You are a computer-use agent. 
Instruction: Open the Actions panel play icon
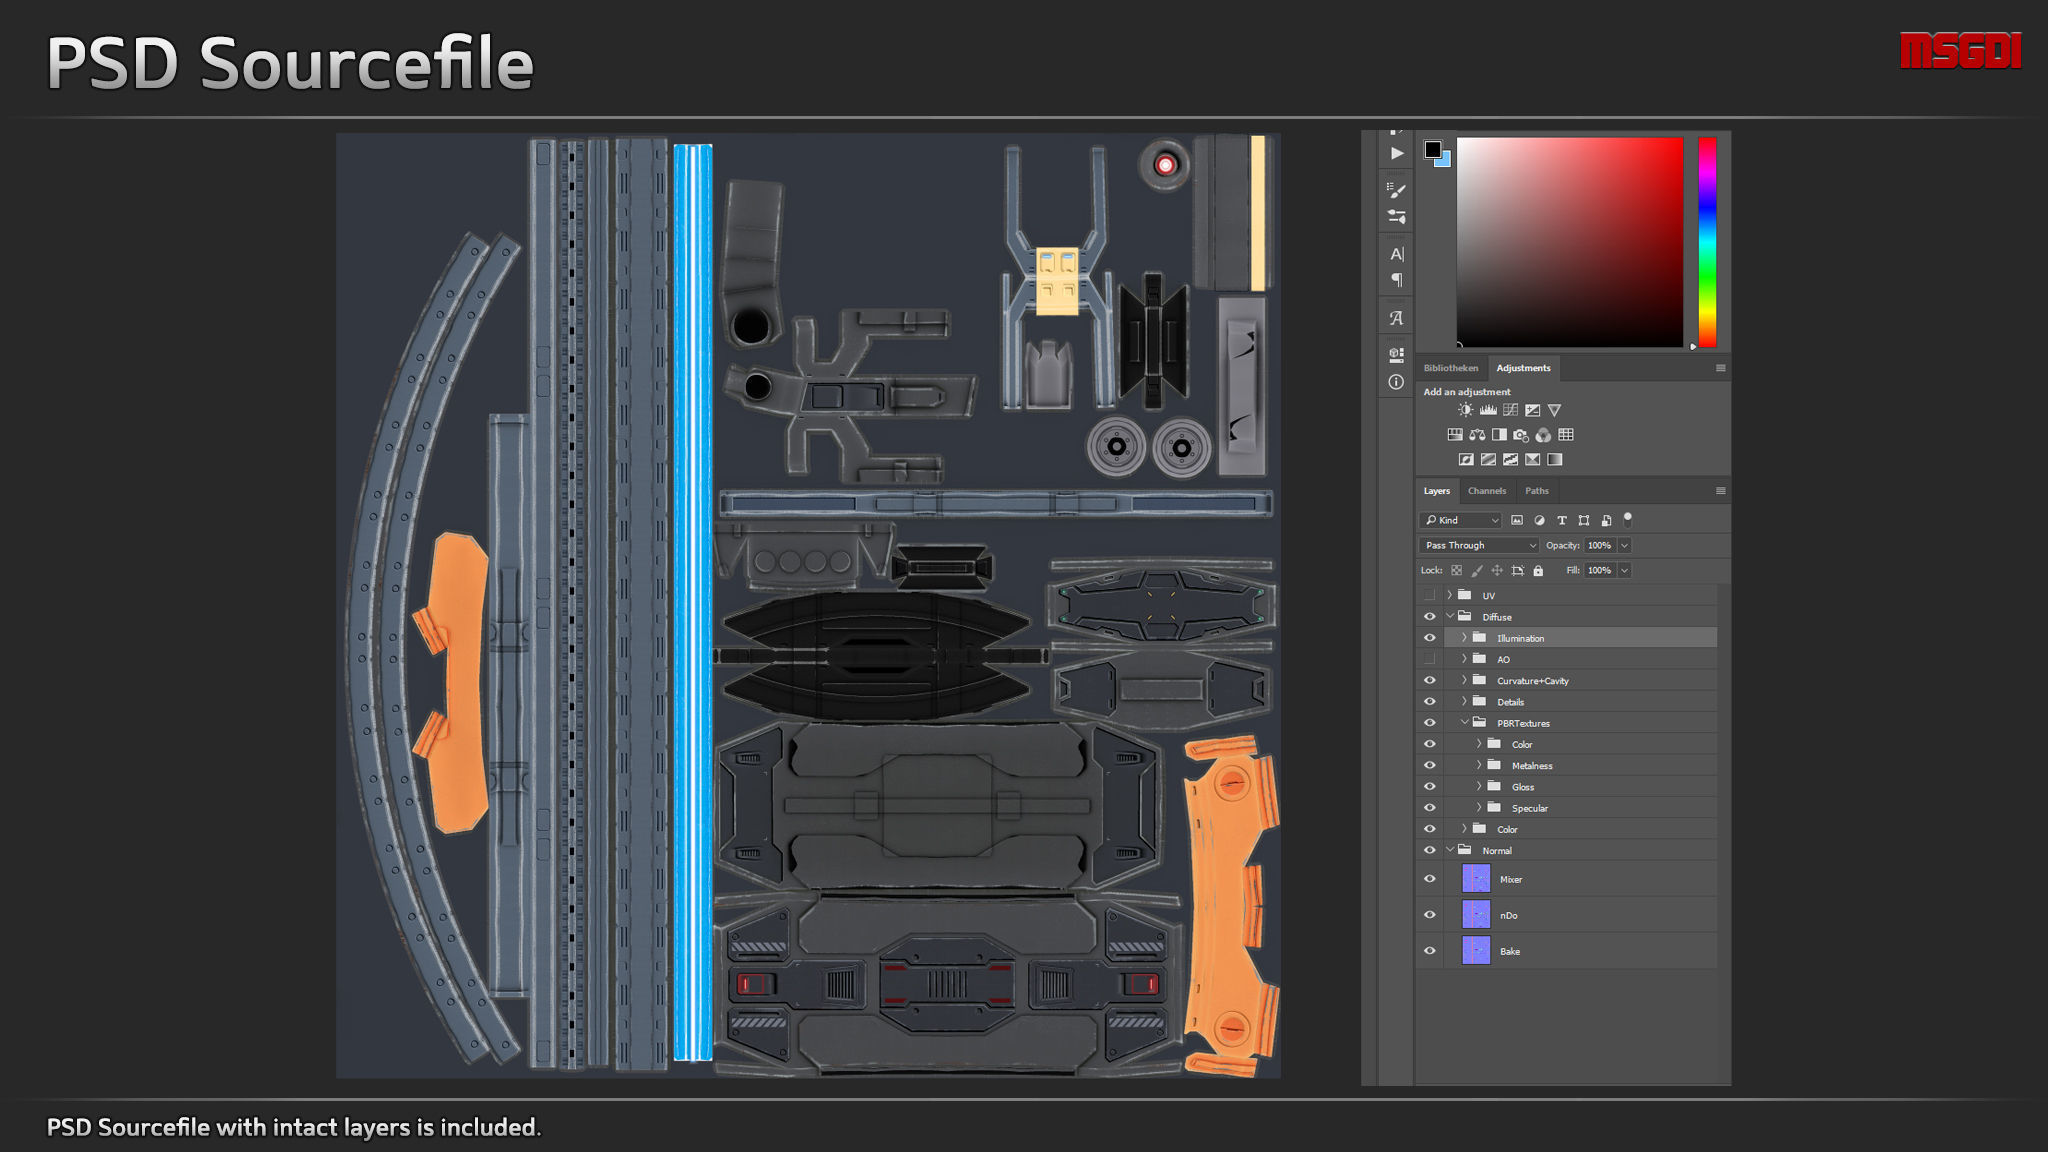pyautogui.click(x=1397, y=153)
